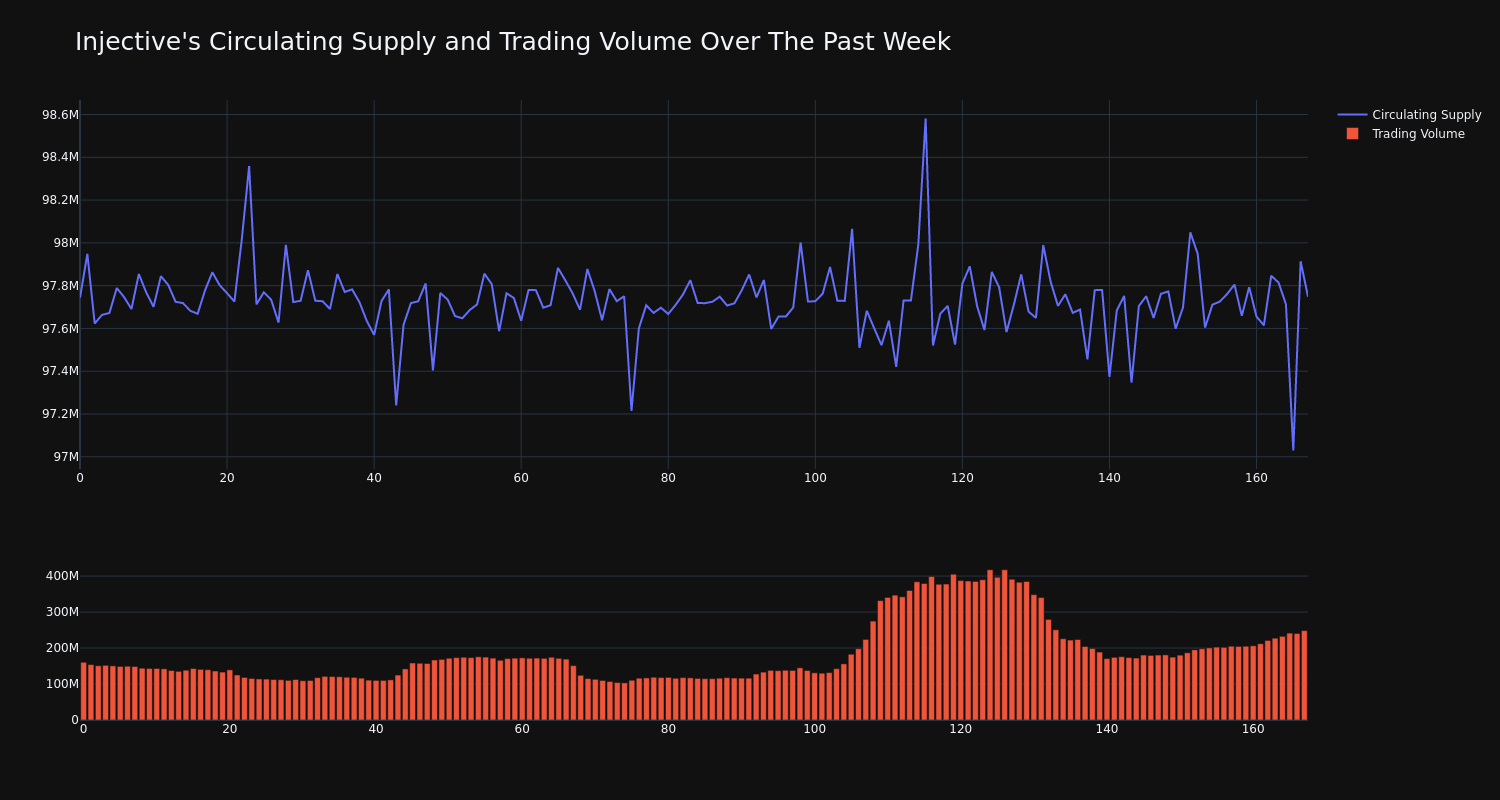1500x800 pixels.
Task: Click the orange Trading Volume legend swatch
Action: 1352,134
